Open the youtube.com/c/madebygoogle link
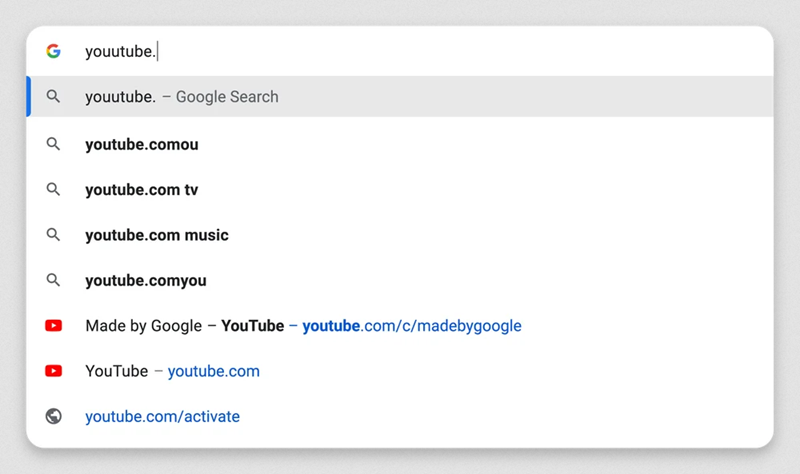Viewport: 800px width, 474px height. [x=412, y=326]
